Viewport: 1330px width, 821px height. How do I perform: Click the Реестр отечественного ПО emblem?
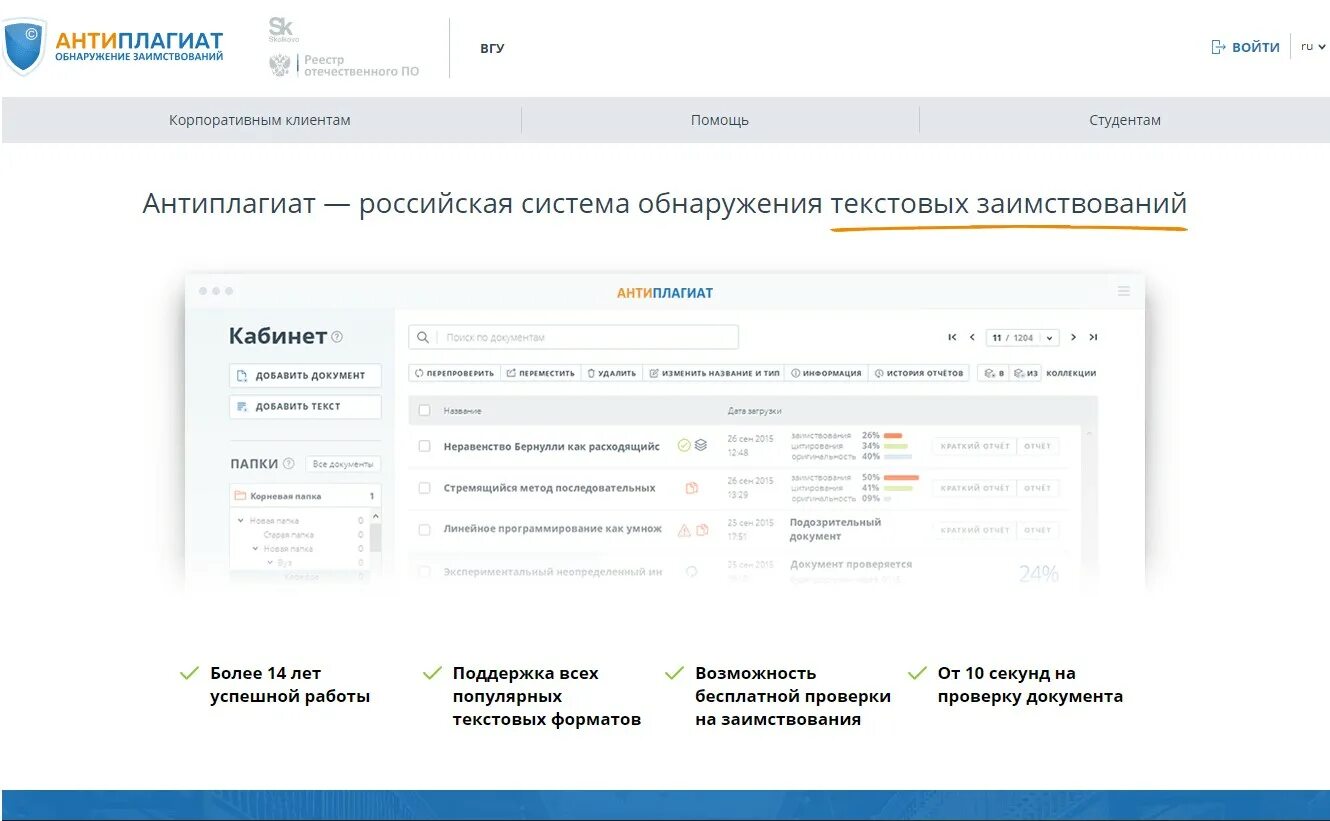(280, 66)
